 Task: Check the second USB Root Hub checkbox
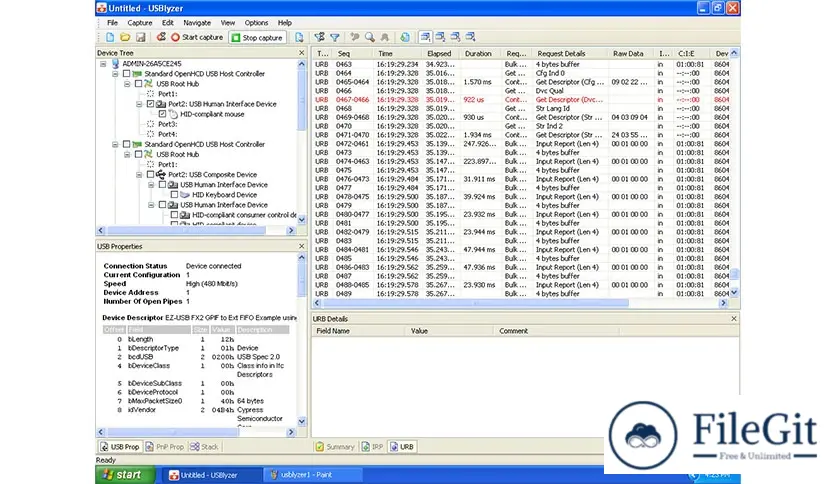pos(139,155)
